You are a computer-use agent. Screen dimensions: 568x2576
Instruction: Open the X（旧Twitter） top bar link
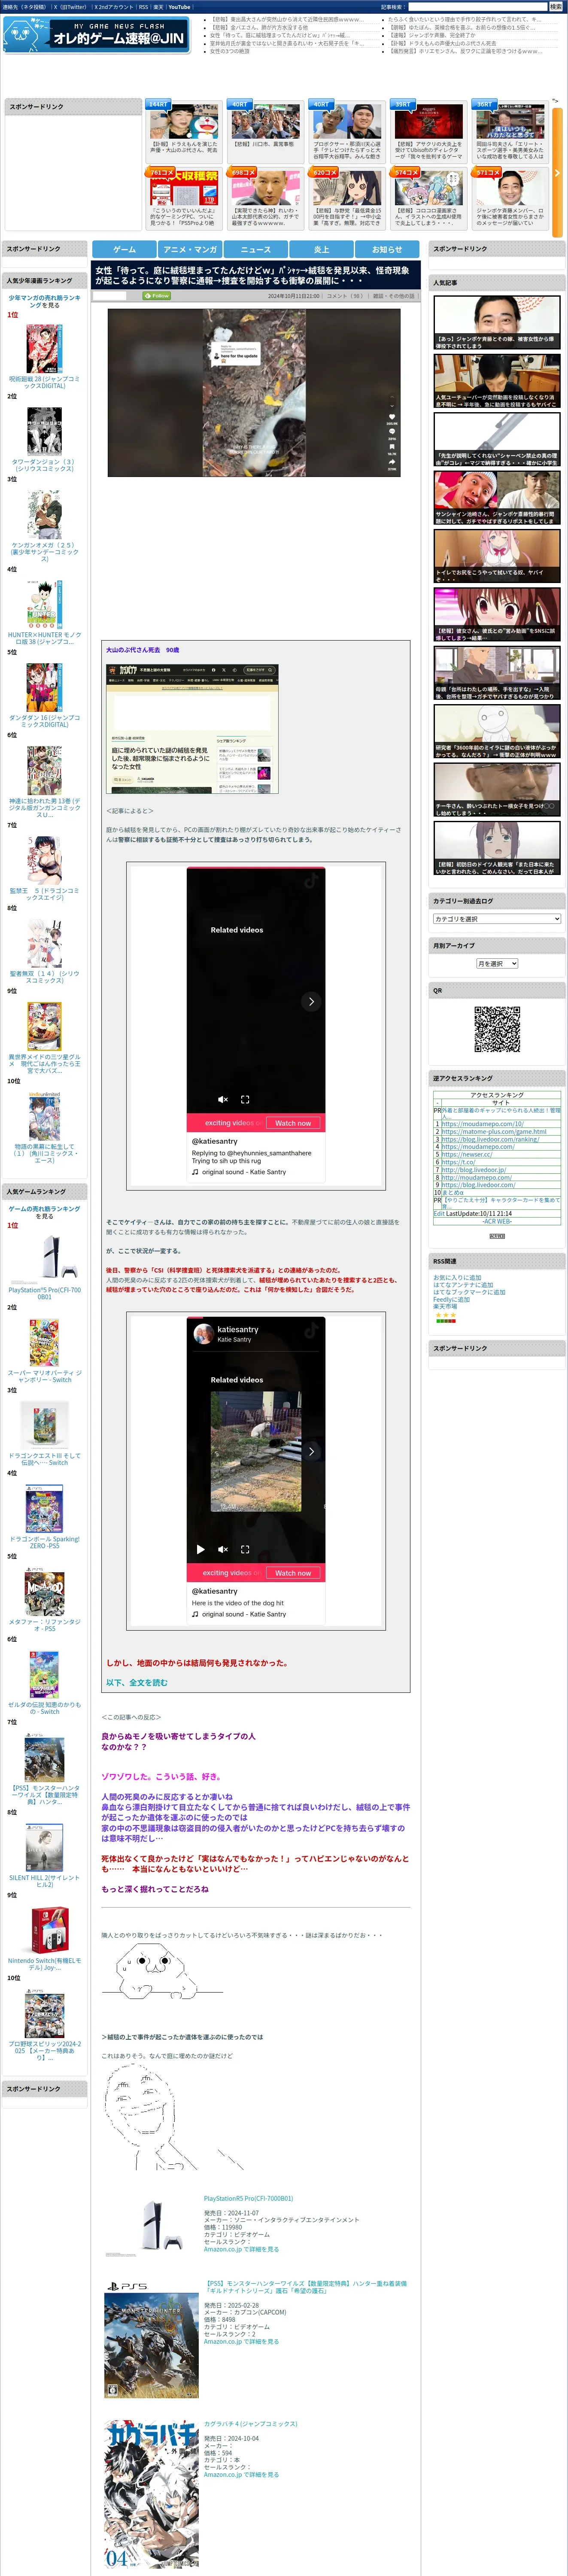[70, 7]
